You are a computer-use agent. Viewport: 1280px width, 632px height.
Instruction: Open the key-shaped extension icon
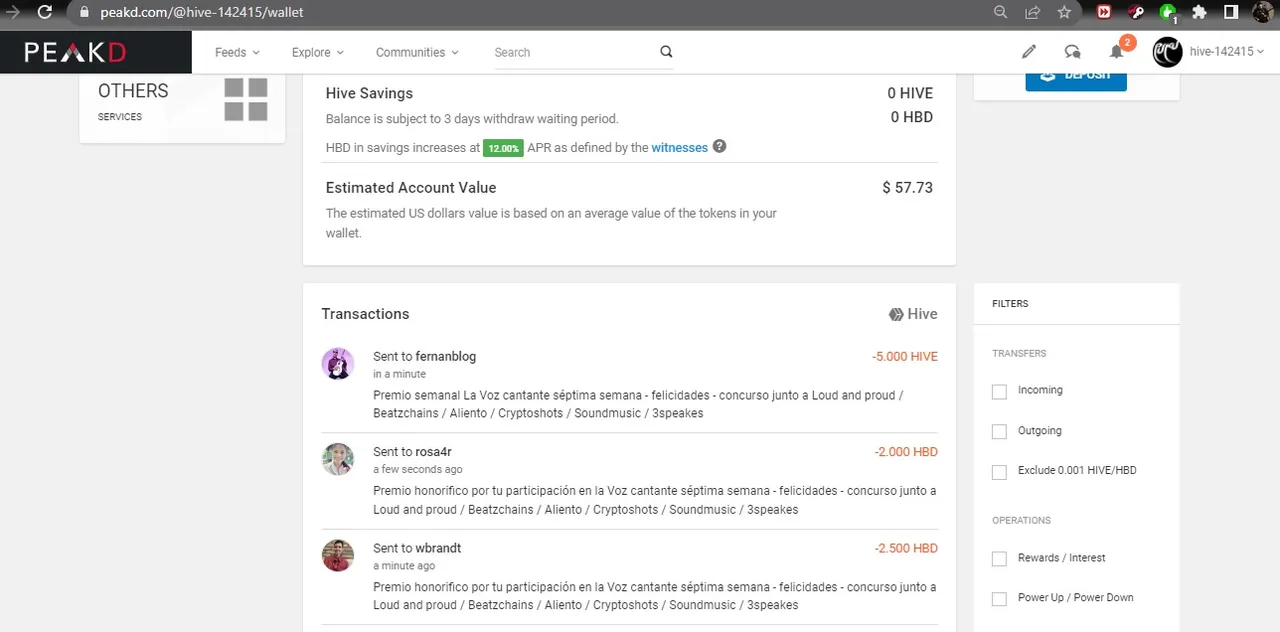click(1136, 12)
